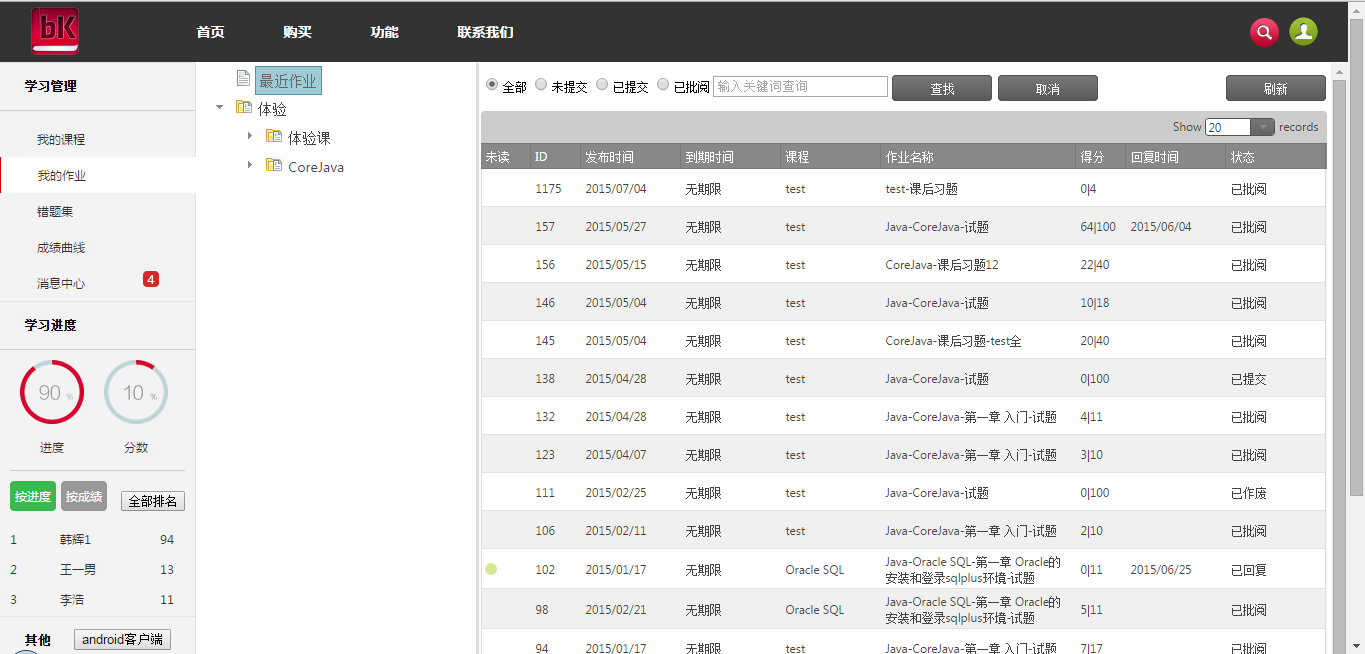This screenshot has width=1365, height=654.
Task: Select the 已批阅 radio button
Action: pyautogui.click(x=663, y=85)
